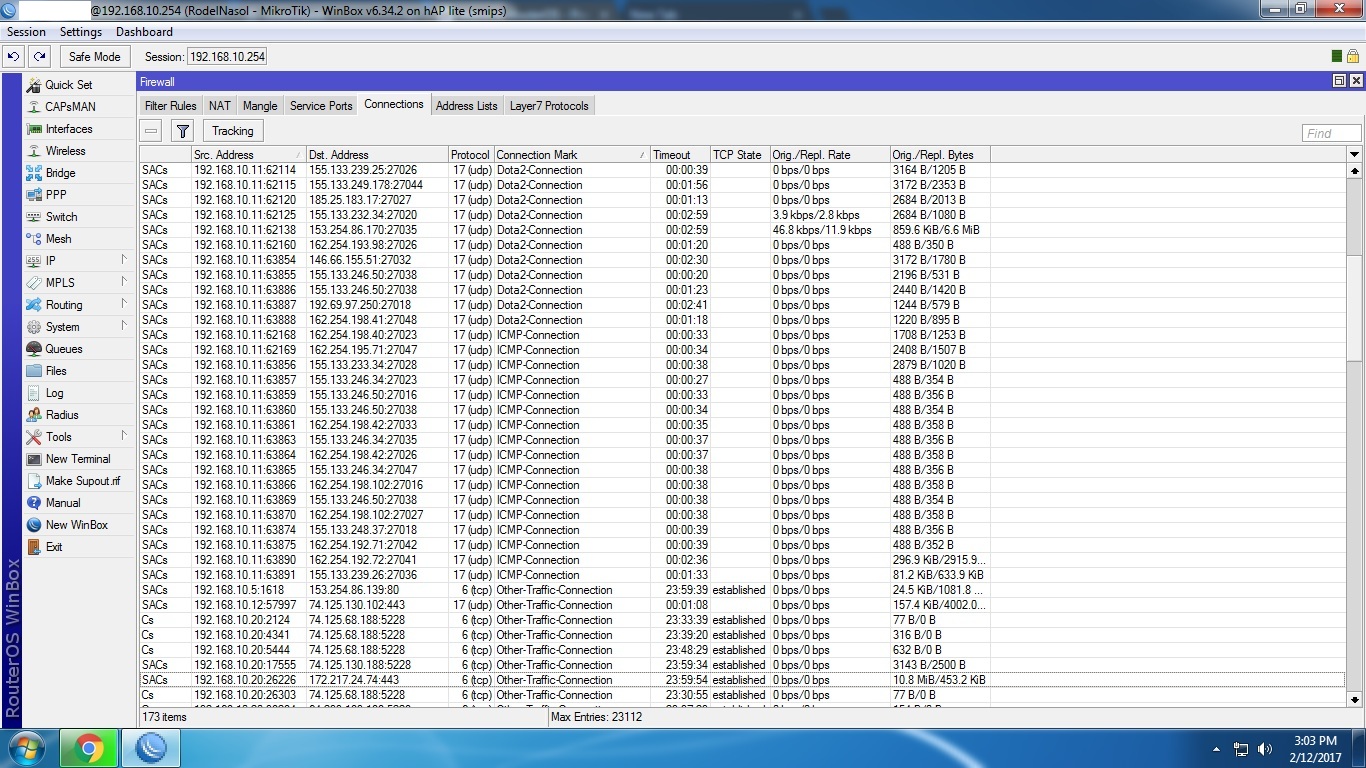This screenshot has height=768, width=1366.
Task: Click Make Supout.rif
Action: click(x=82, y=481)
